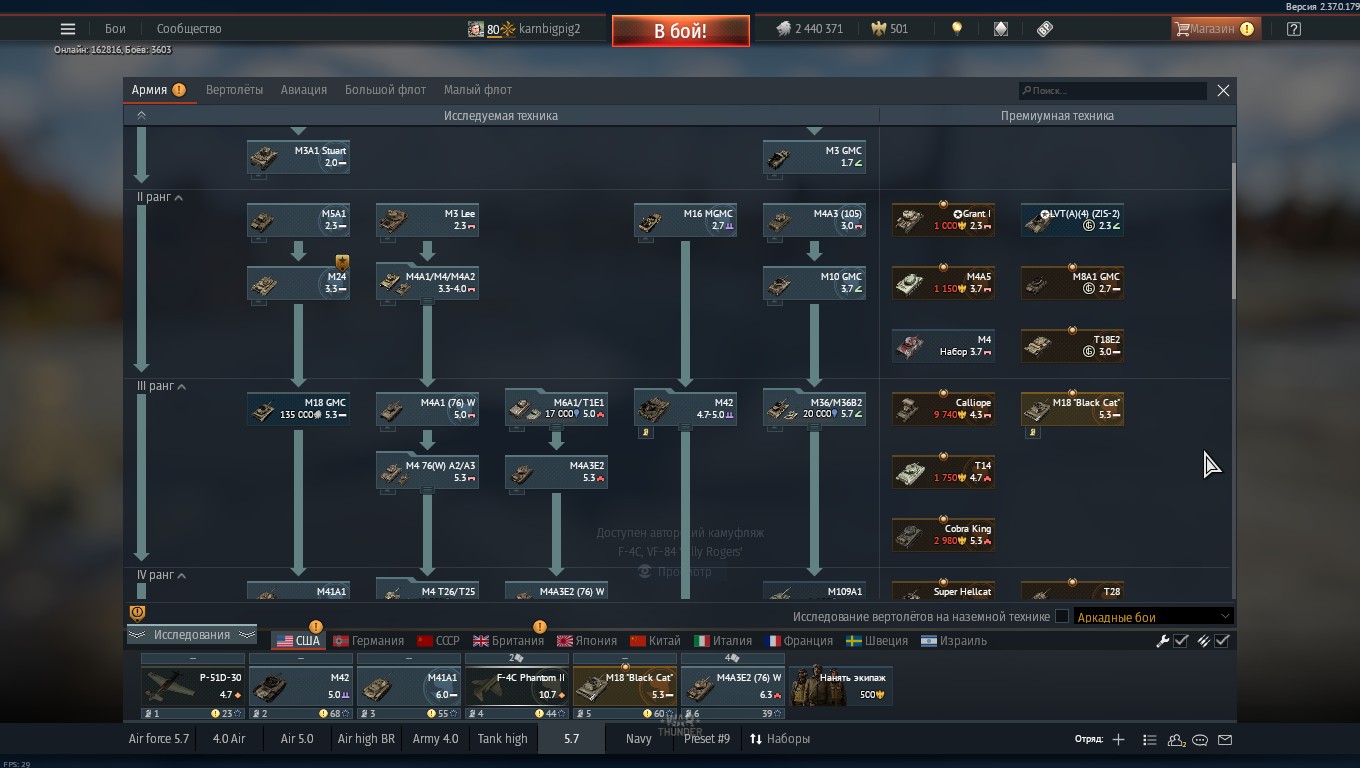Open the Battle Pass ticket icon
The width and height of the screenshot is (1360, 768).
pyautogui.click(x=1045, y=29)
